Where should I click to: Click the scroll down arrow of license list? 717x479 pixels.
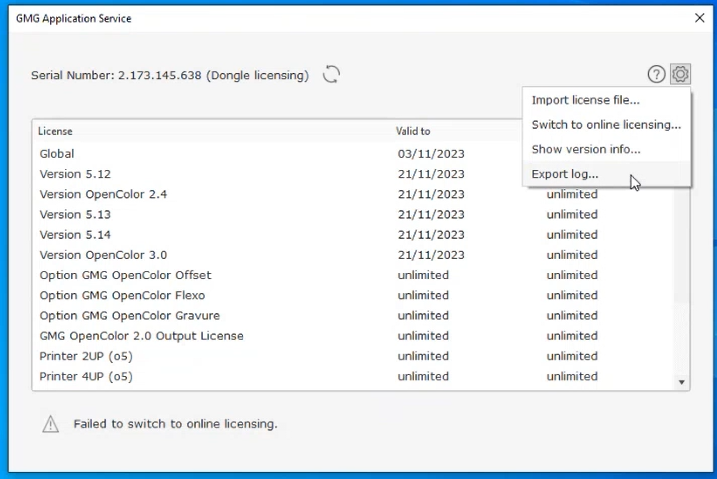click(x=681, y=382)
